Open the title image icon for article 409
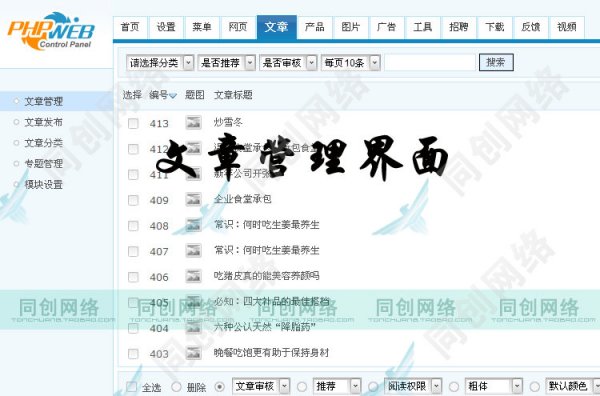Screen dimensions: 600x396 (x=194, y=199)
